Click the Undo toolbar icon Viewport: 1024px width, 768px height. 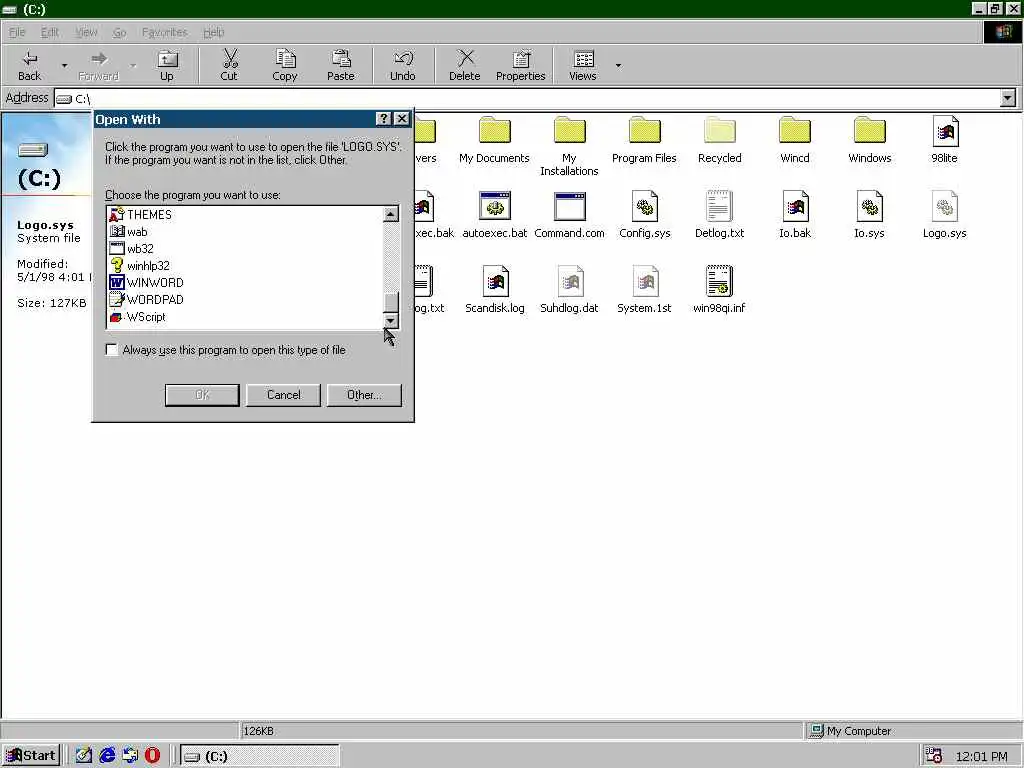403,59
